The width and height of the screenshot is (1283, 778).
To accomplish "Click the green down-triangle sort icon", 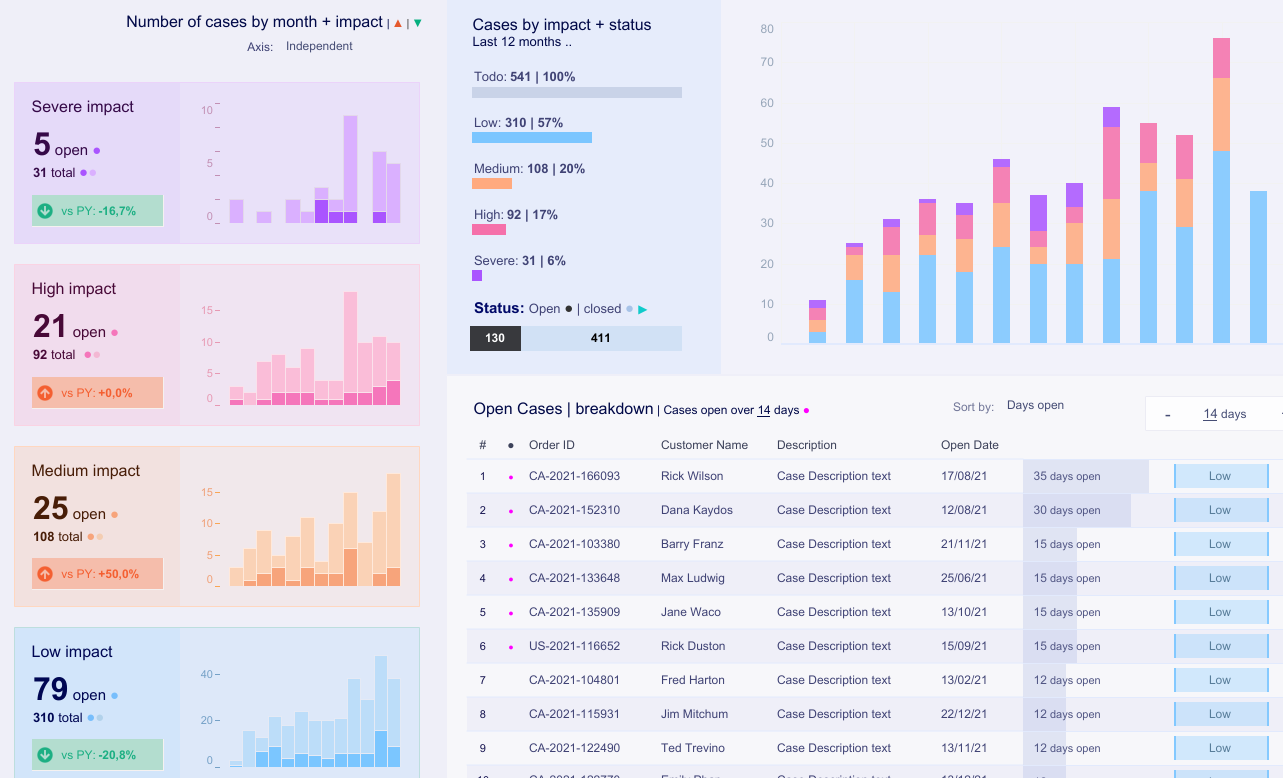I will [x=417, y=23].
